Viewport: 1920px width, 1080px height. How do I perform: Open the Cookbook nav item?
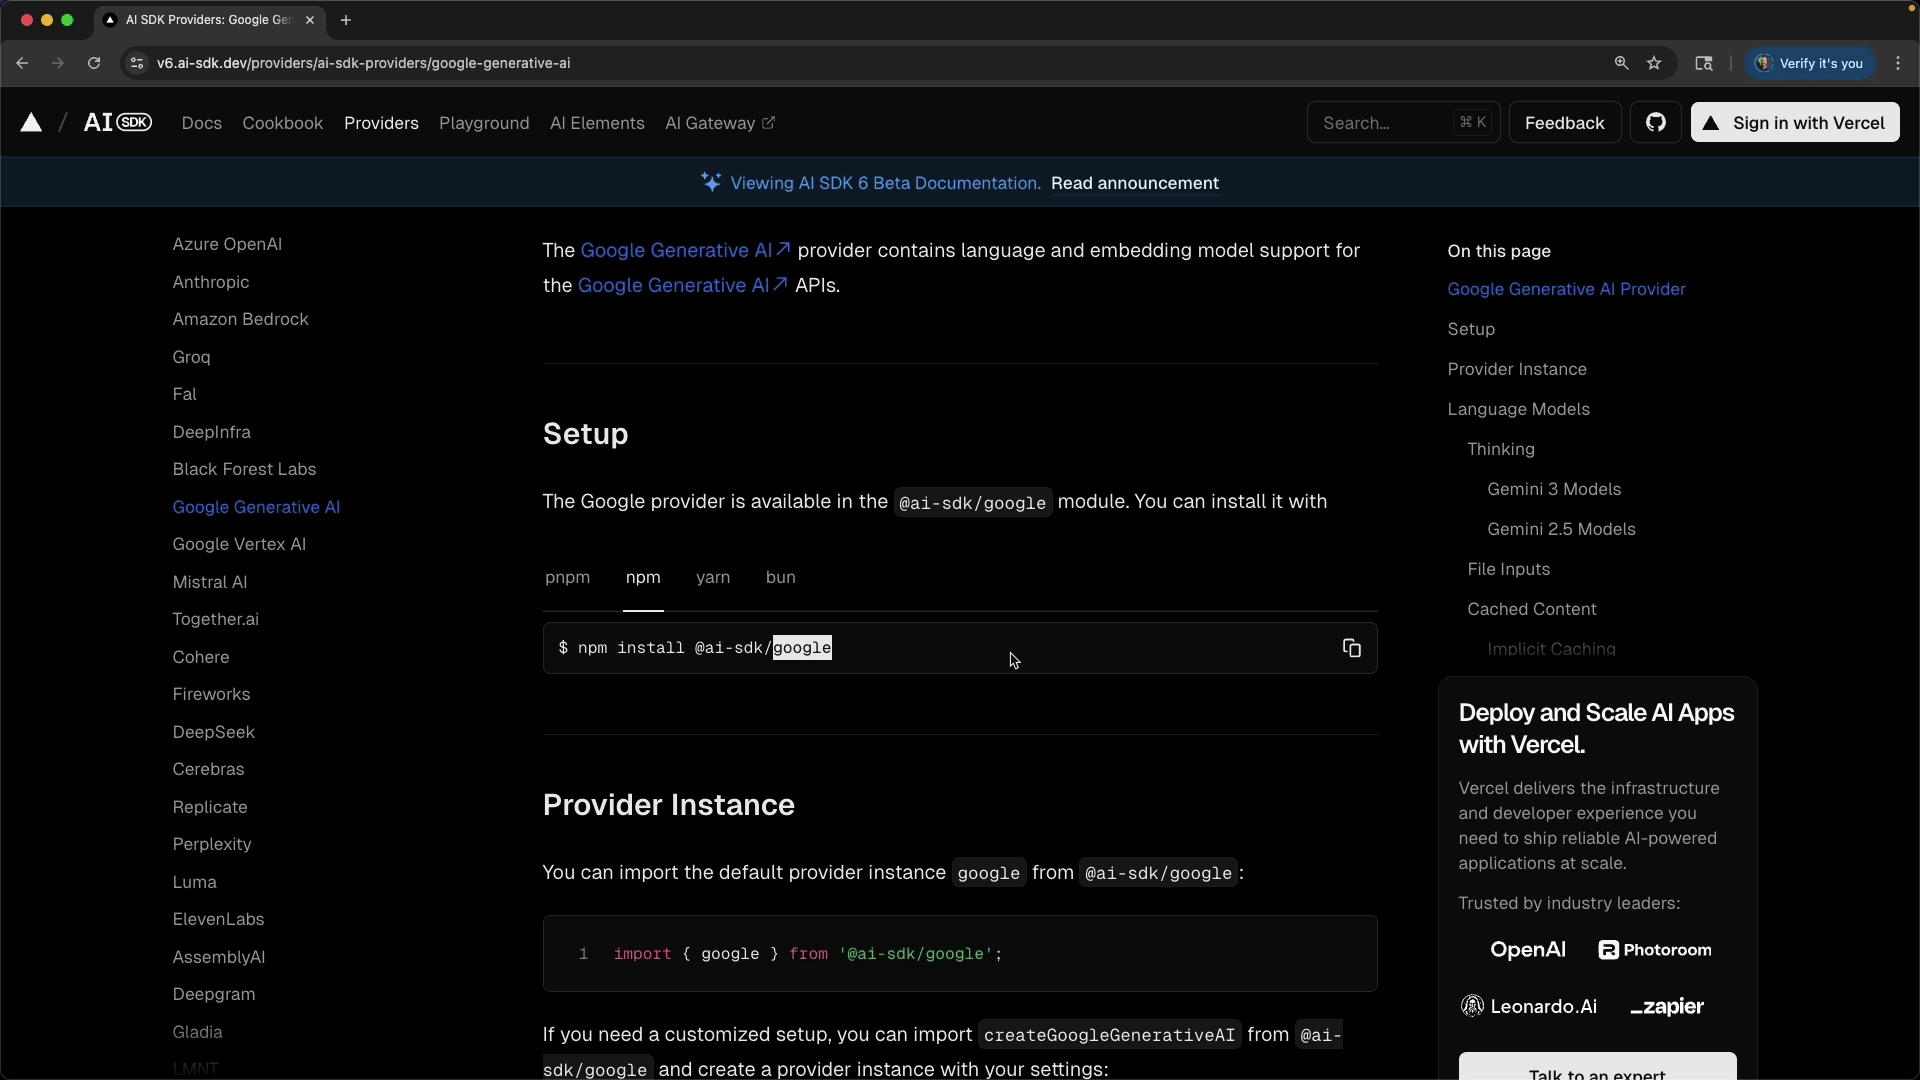point(283,123)
